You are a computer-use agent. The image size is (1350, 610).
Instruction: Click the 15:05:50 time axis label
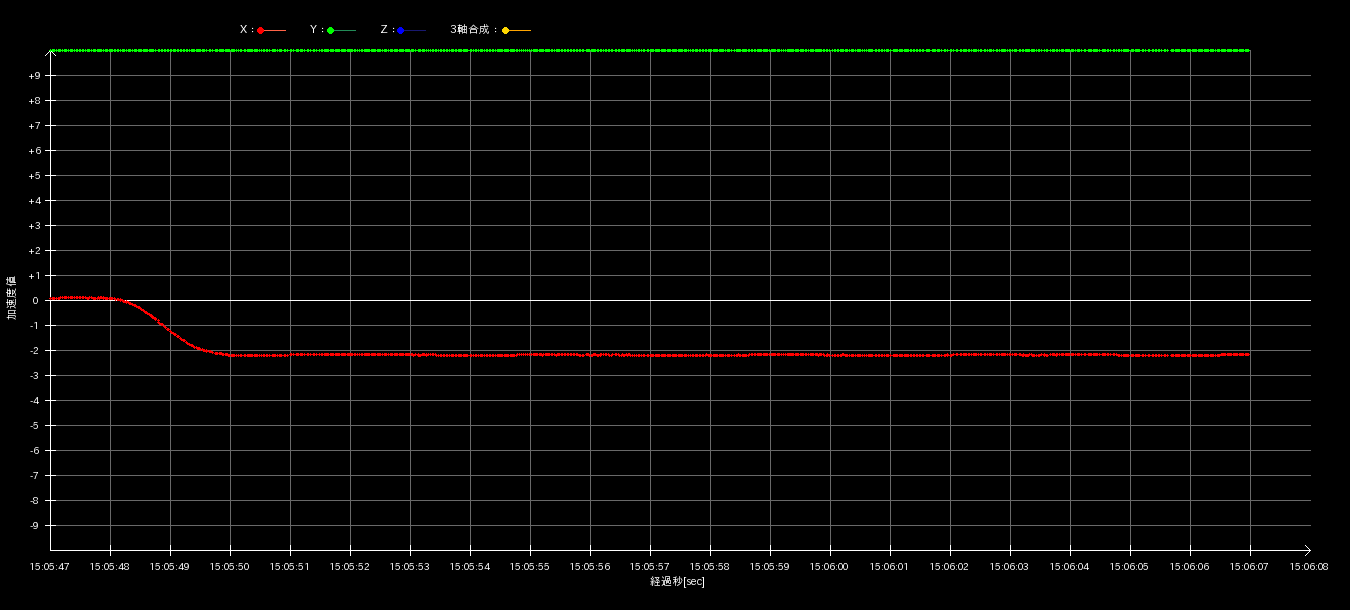tap(230, 567)
